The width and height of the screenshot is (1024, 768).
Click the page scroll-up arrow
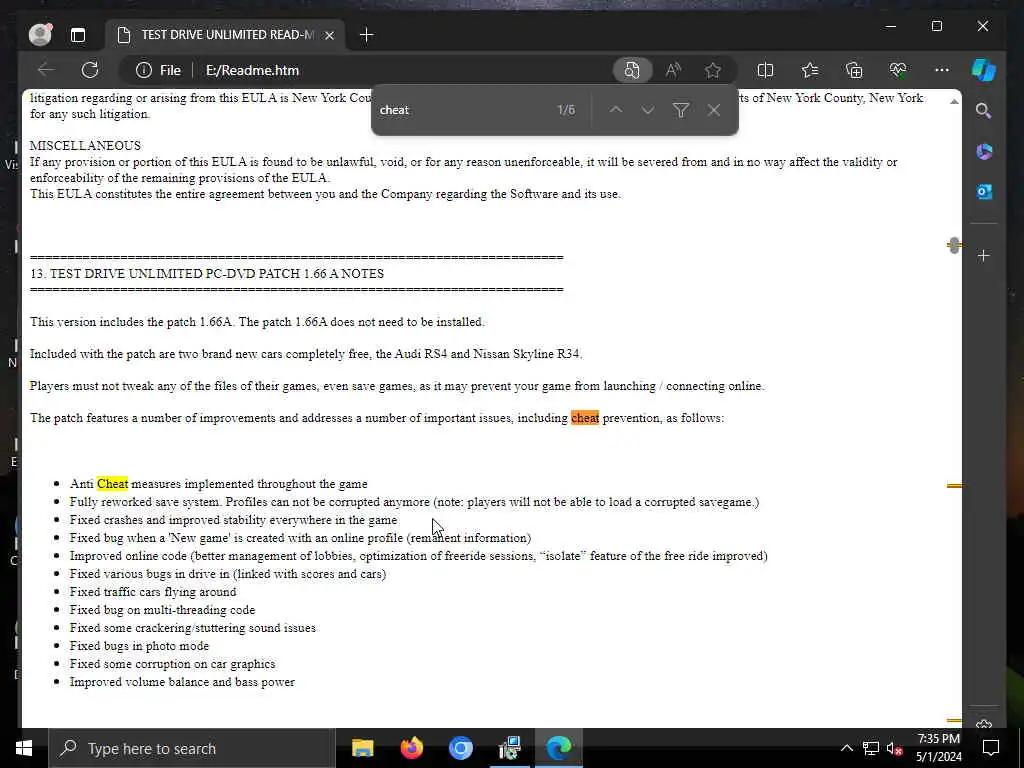point(954,102)
